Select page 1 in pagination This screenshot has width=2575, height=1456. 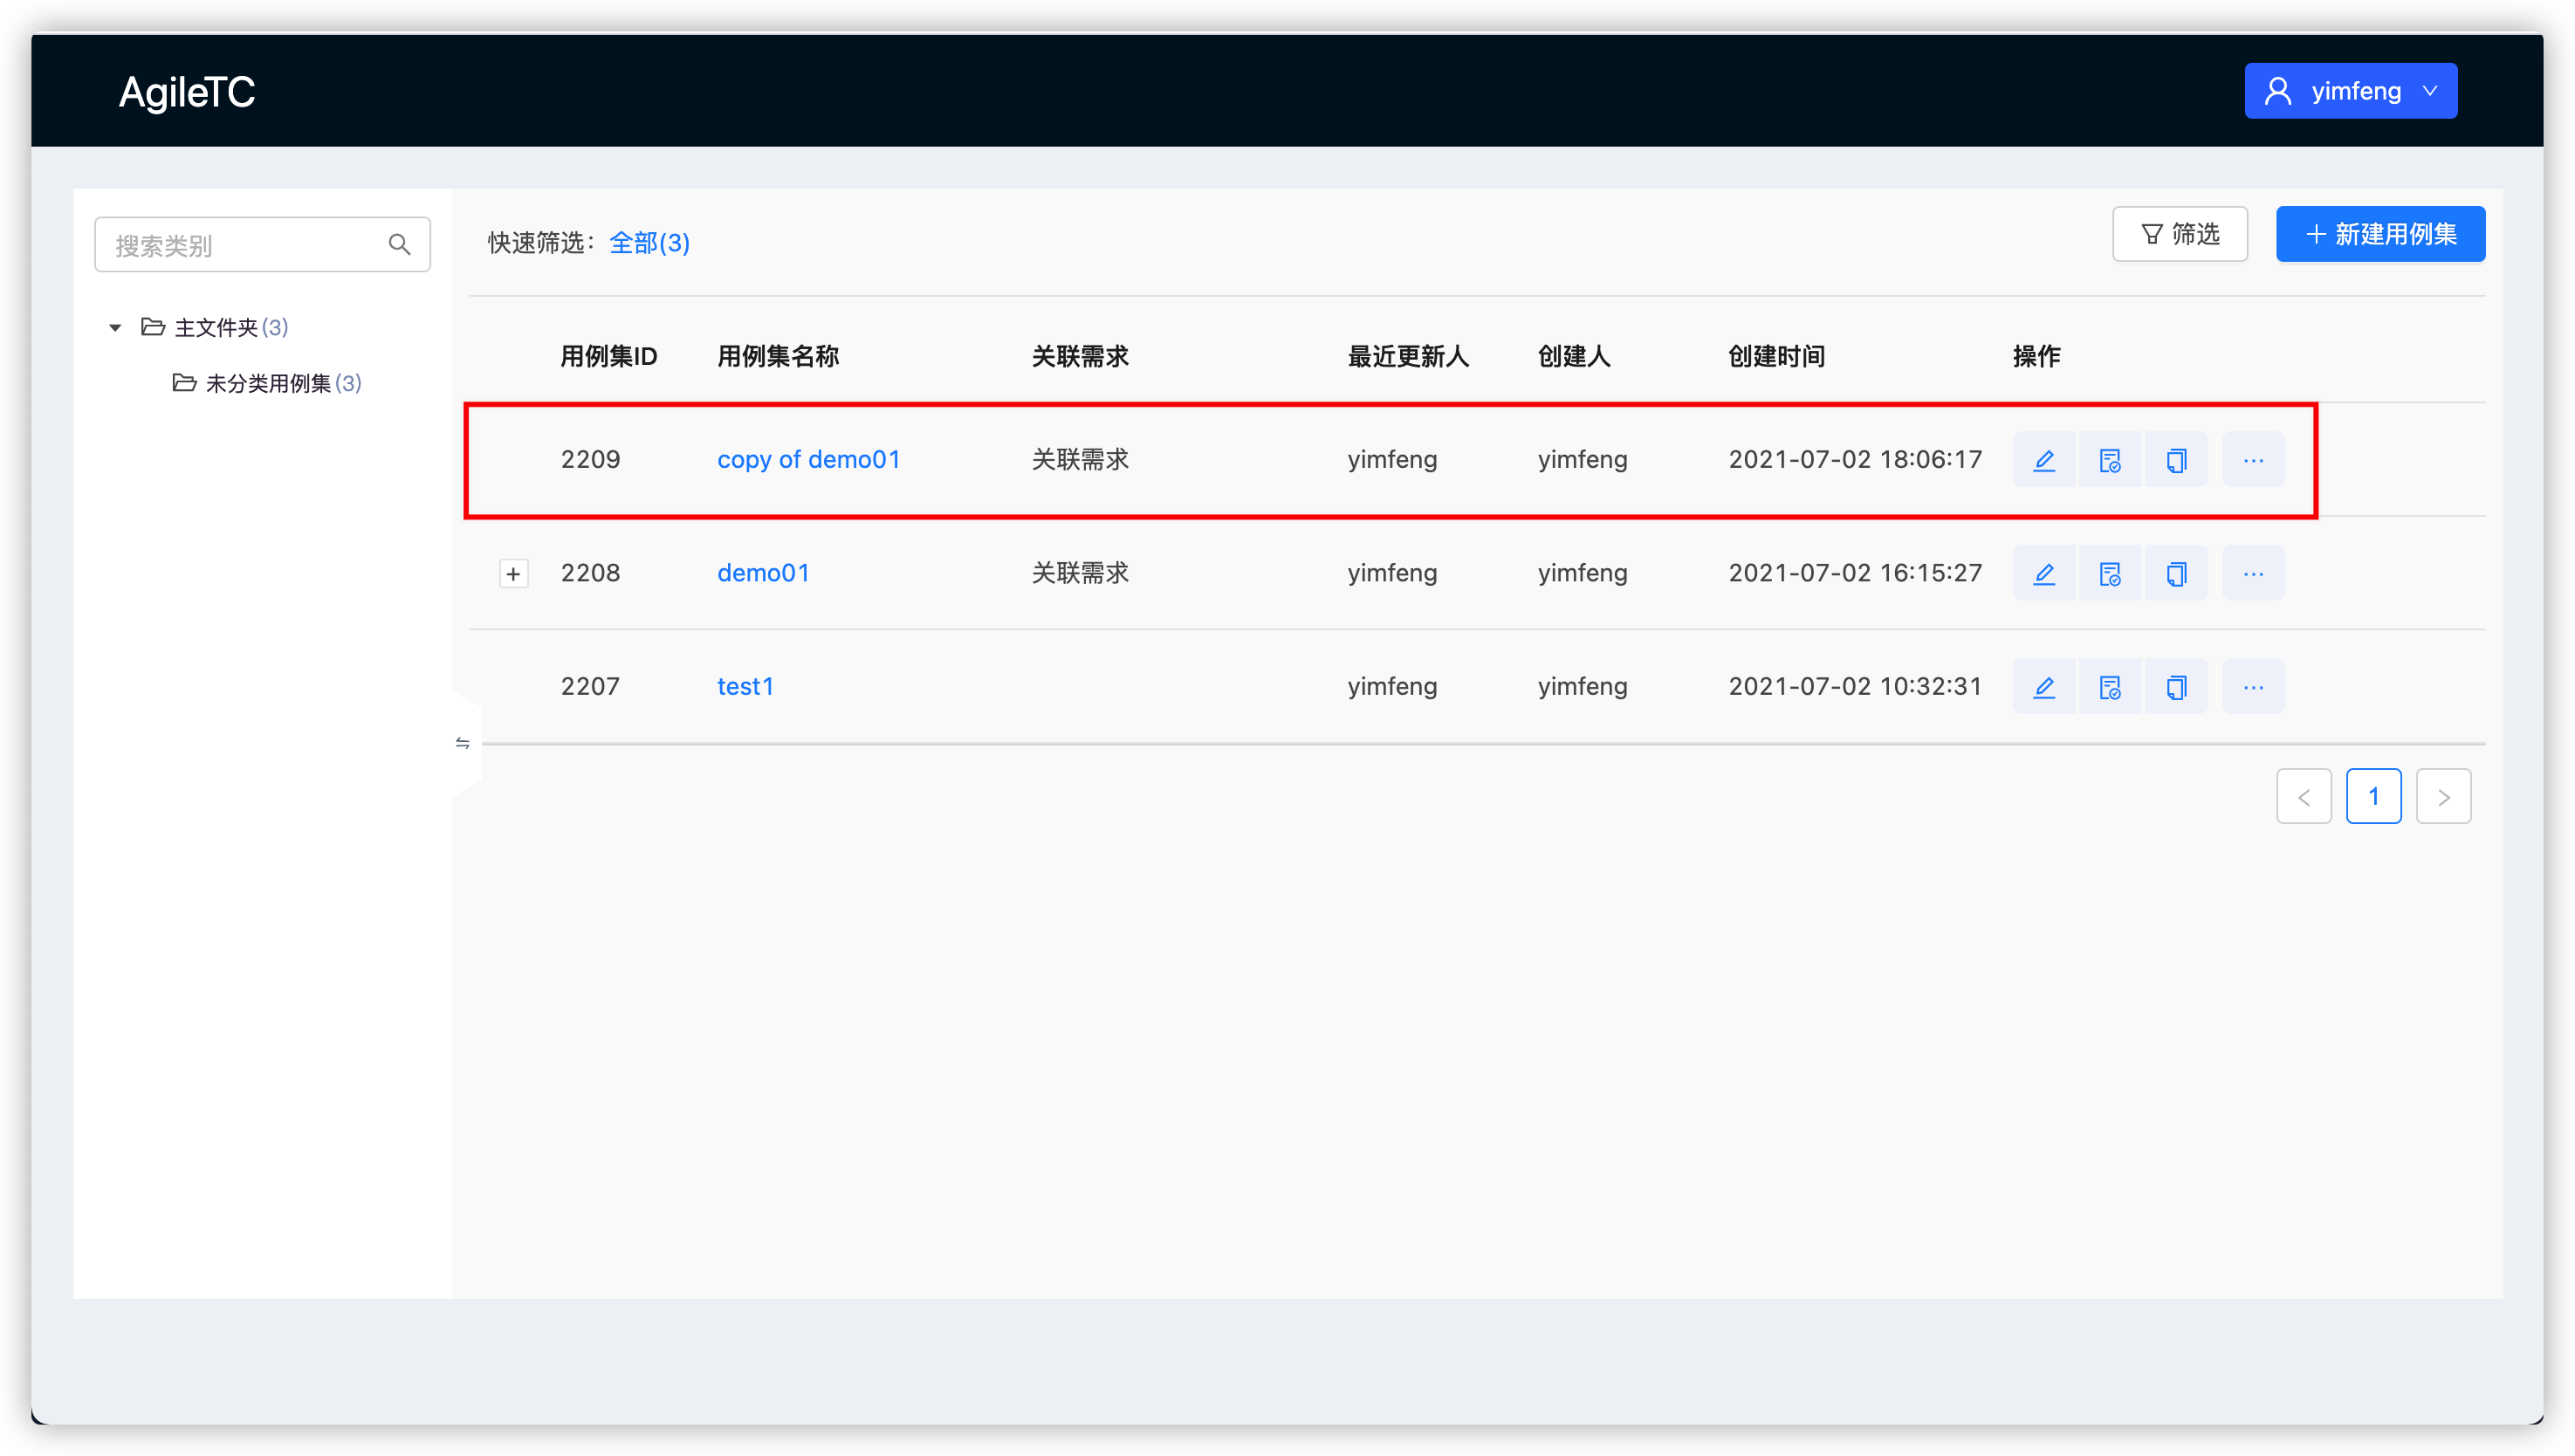pyautogui.click(x=2373, y=797)
